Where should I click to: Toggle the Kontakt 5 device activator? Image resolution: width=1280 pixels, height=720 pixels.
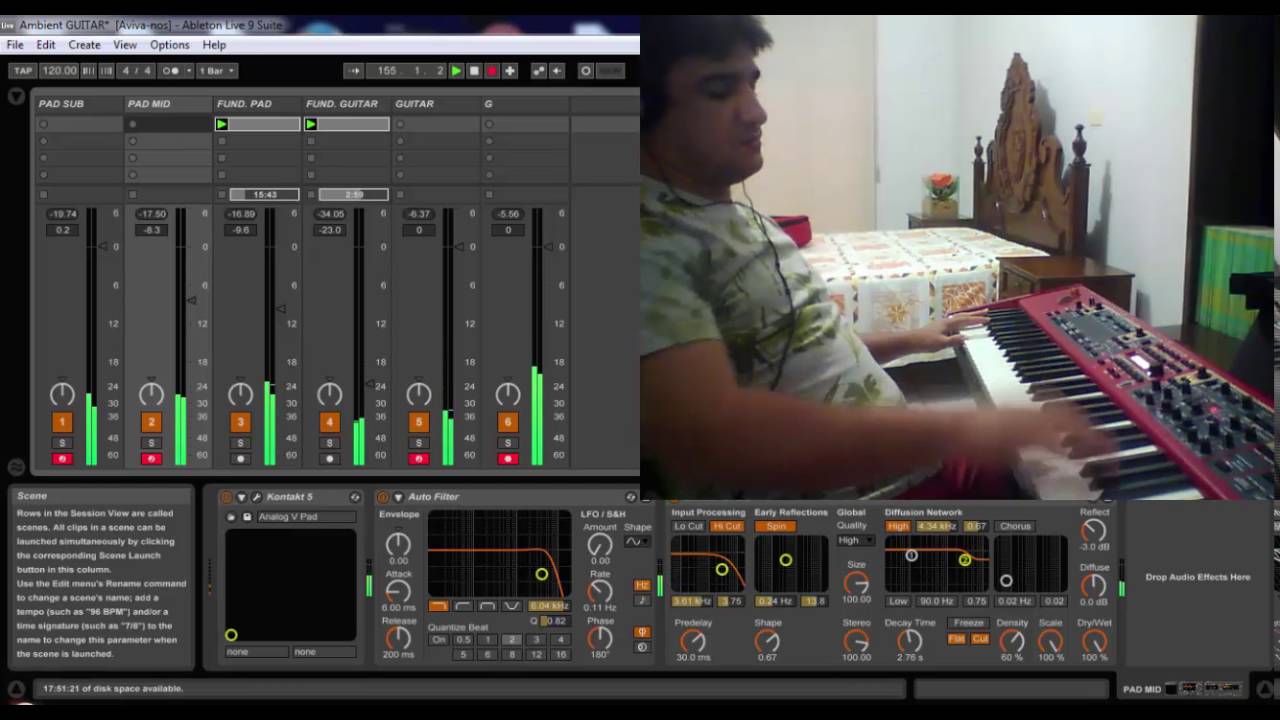click(x=226, y=497)
